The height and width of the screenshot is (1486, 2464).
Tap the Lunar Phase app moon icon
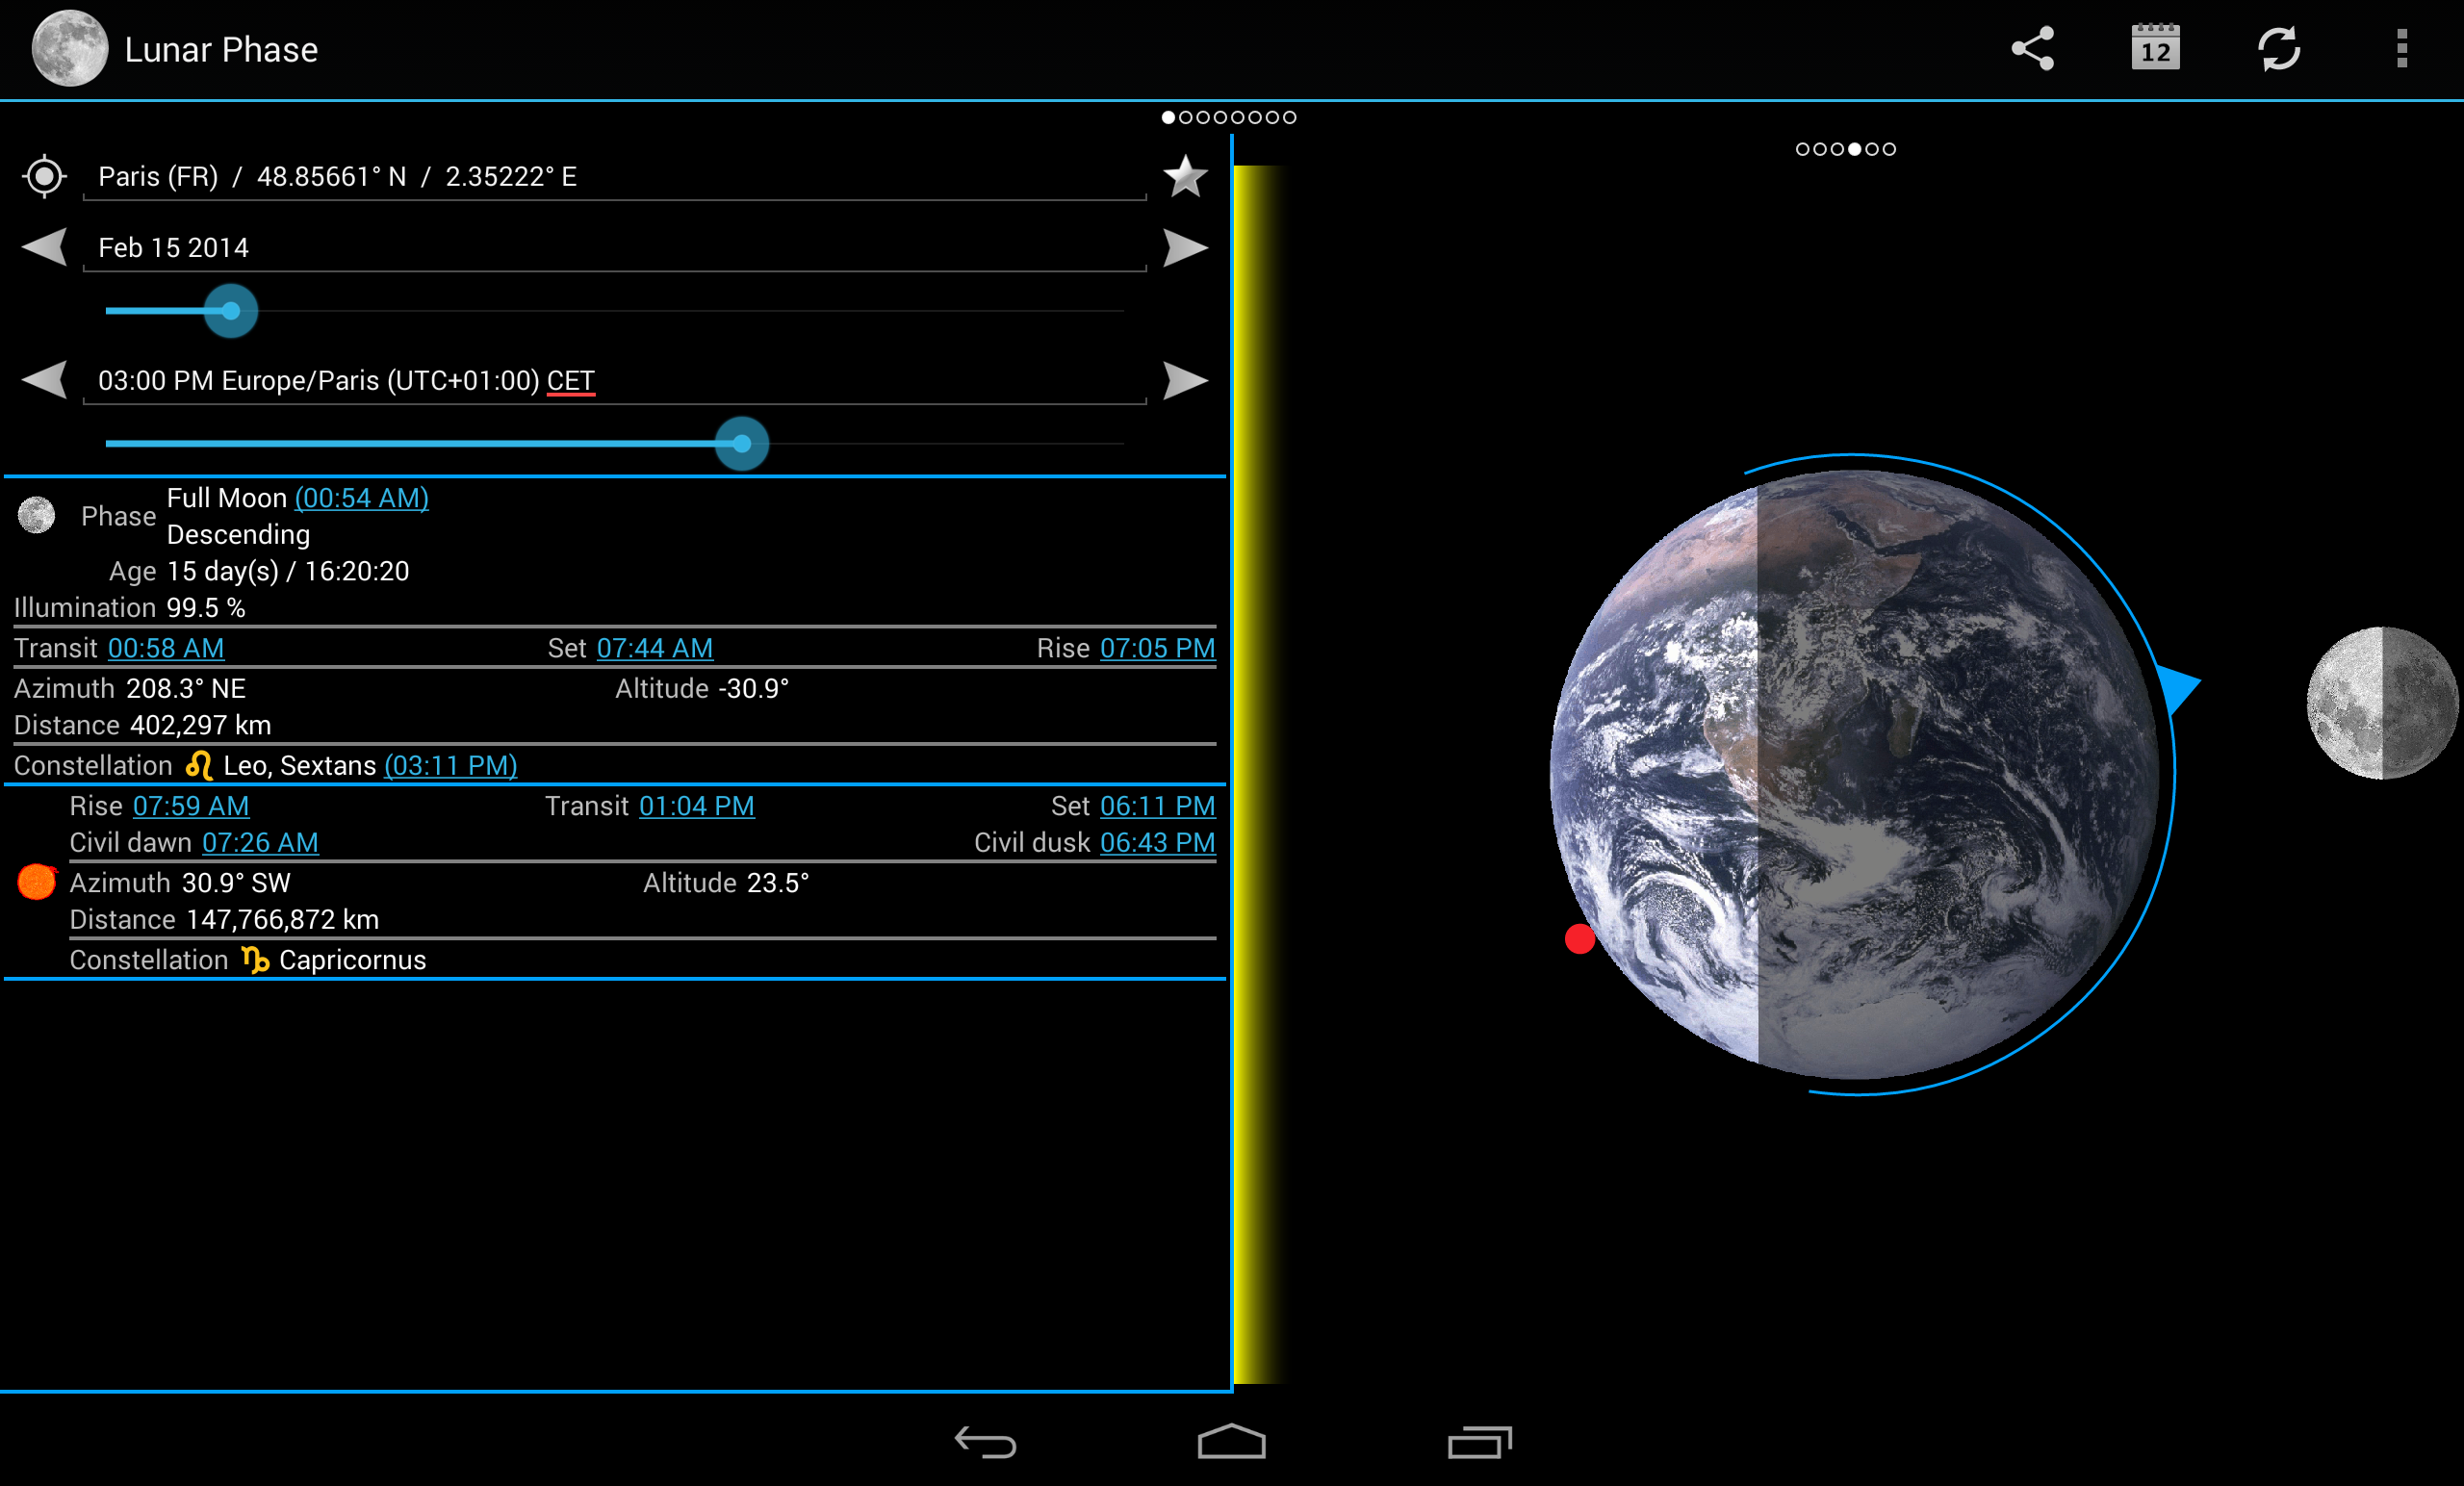pyautogui.click(x=69, y=48)
